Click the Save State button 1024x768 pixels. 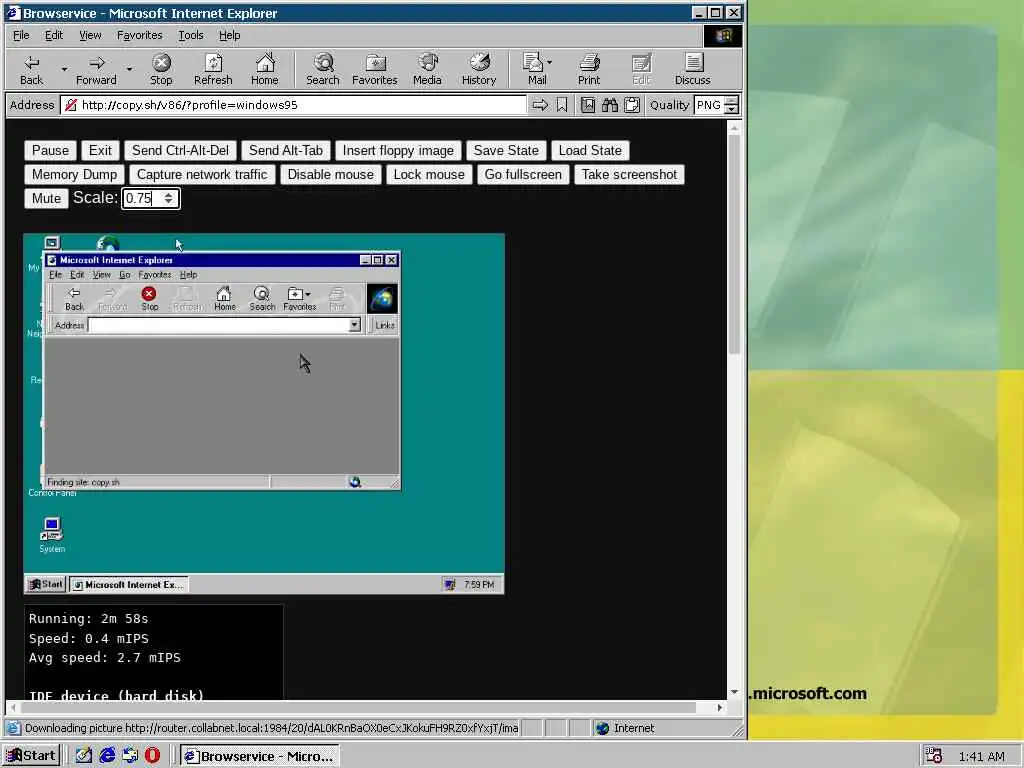click(506, 150)
